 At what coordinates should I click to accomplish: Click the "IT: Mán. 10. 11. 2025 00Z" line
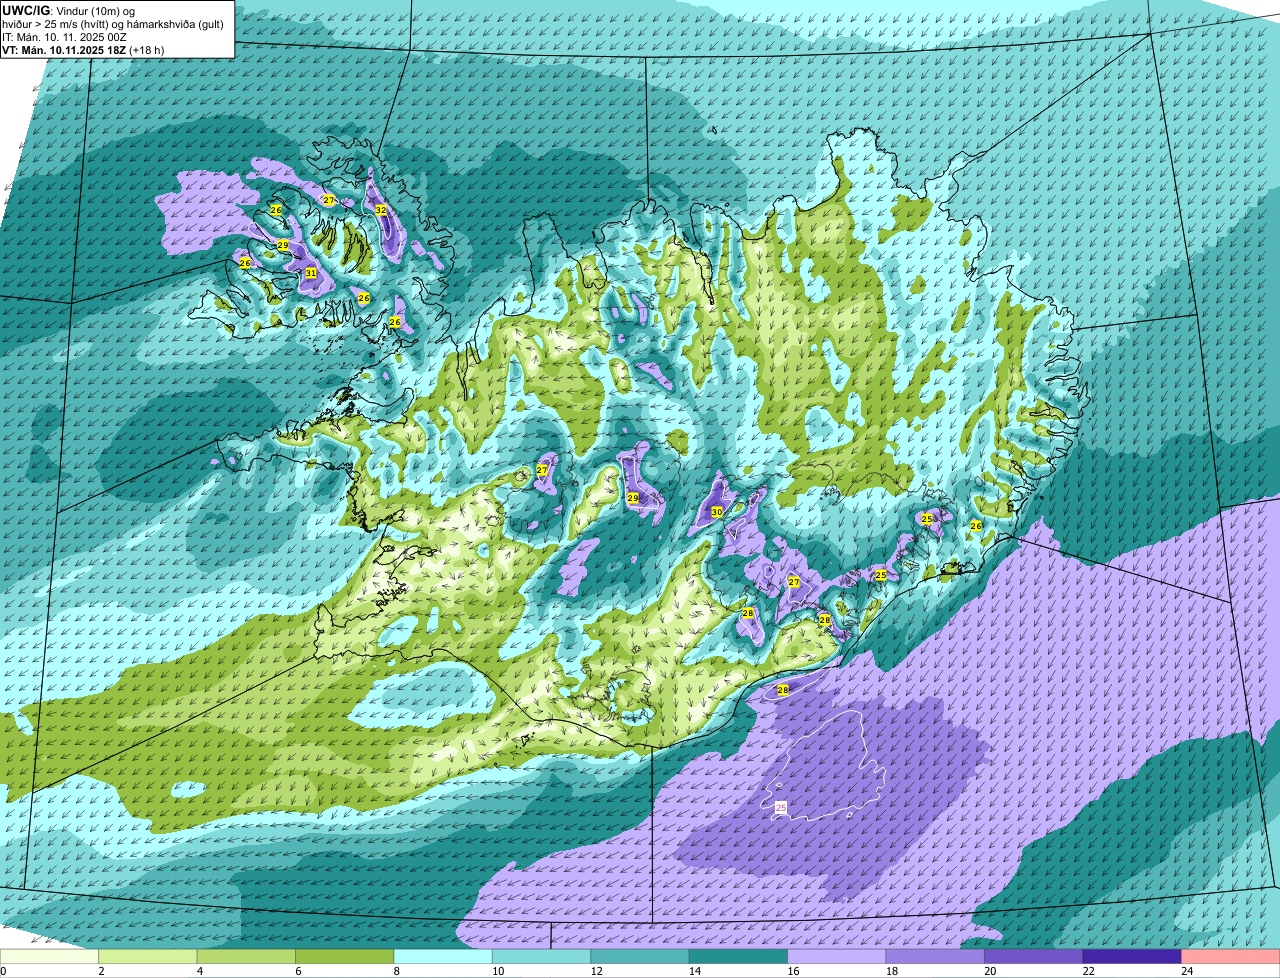[64, 37]
